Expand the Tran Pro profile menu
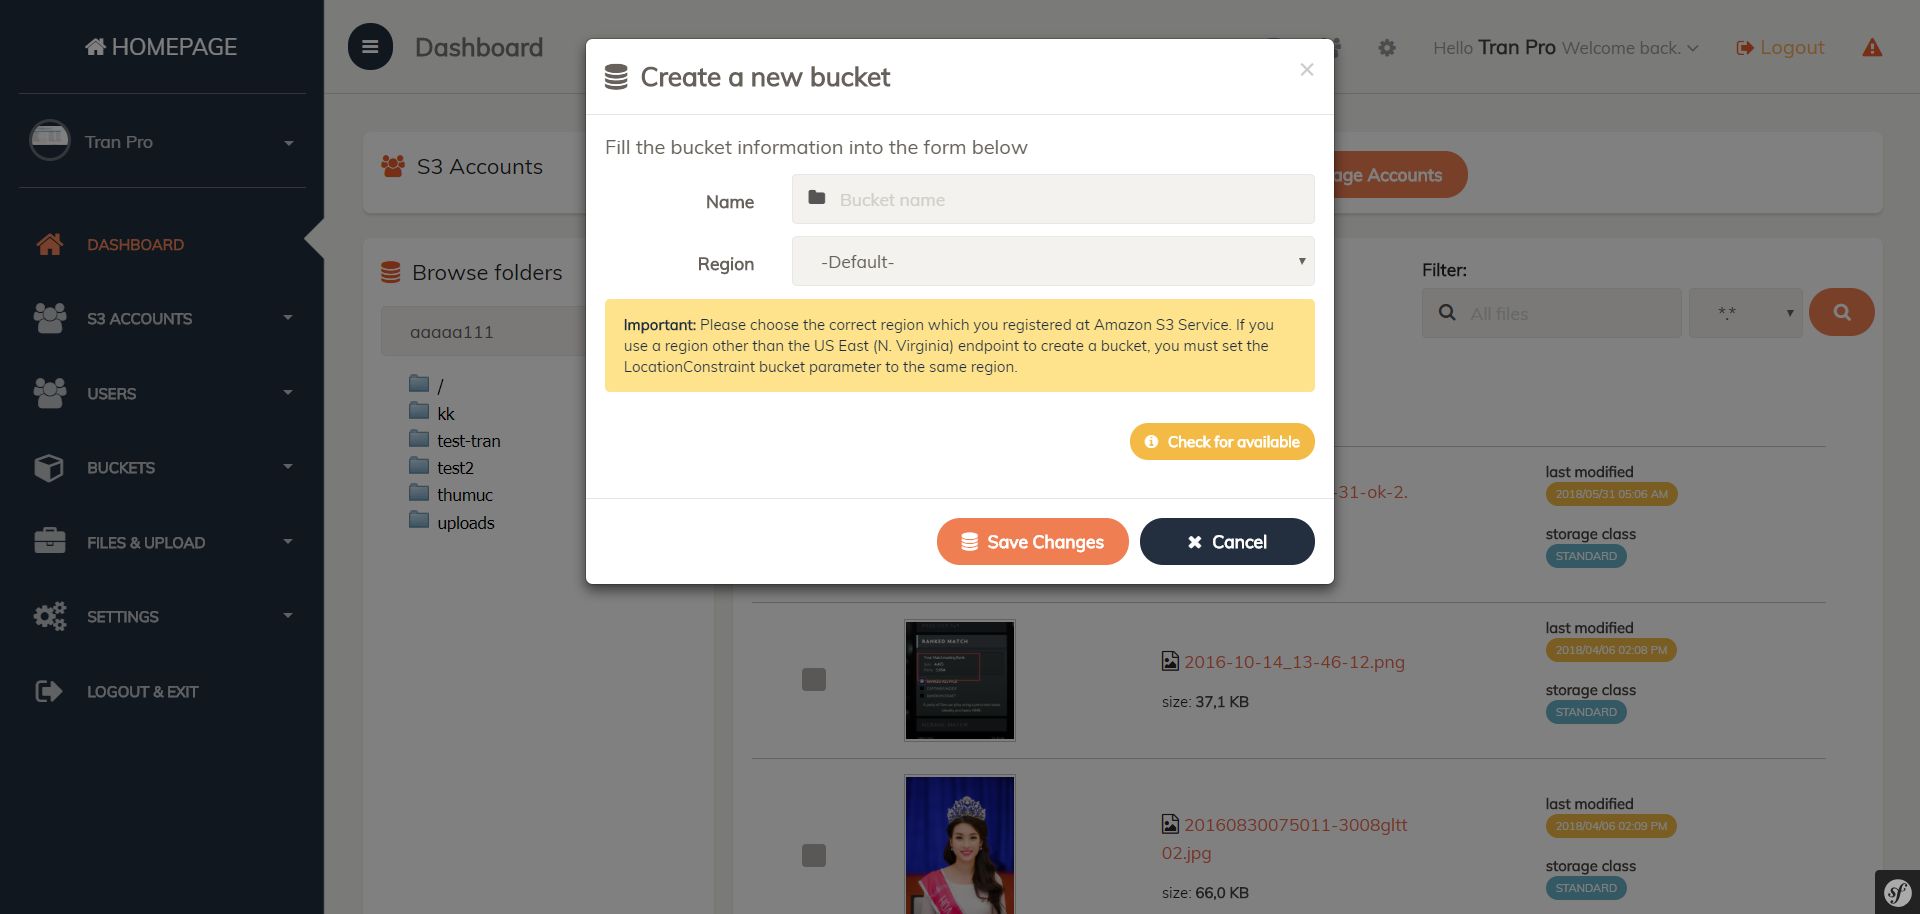Image resolution: width=1920 pixels, height=914 pixels. pos(162,142)
